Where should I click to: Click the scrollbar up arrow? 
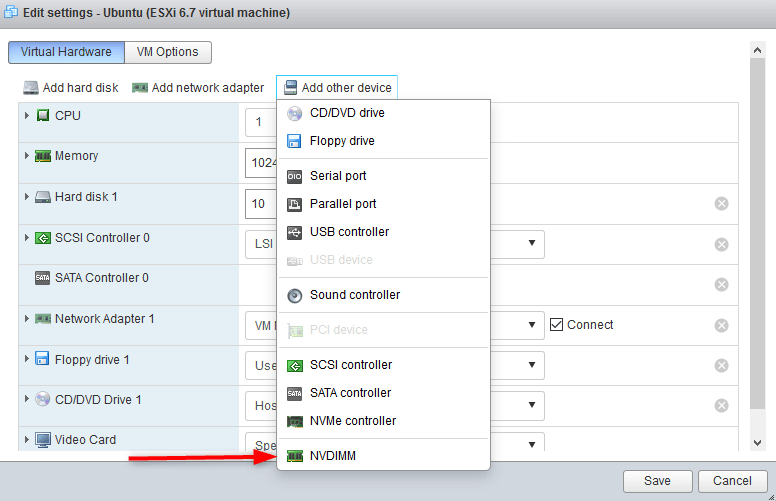[x=757, y=50]
